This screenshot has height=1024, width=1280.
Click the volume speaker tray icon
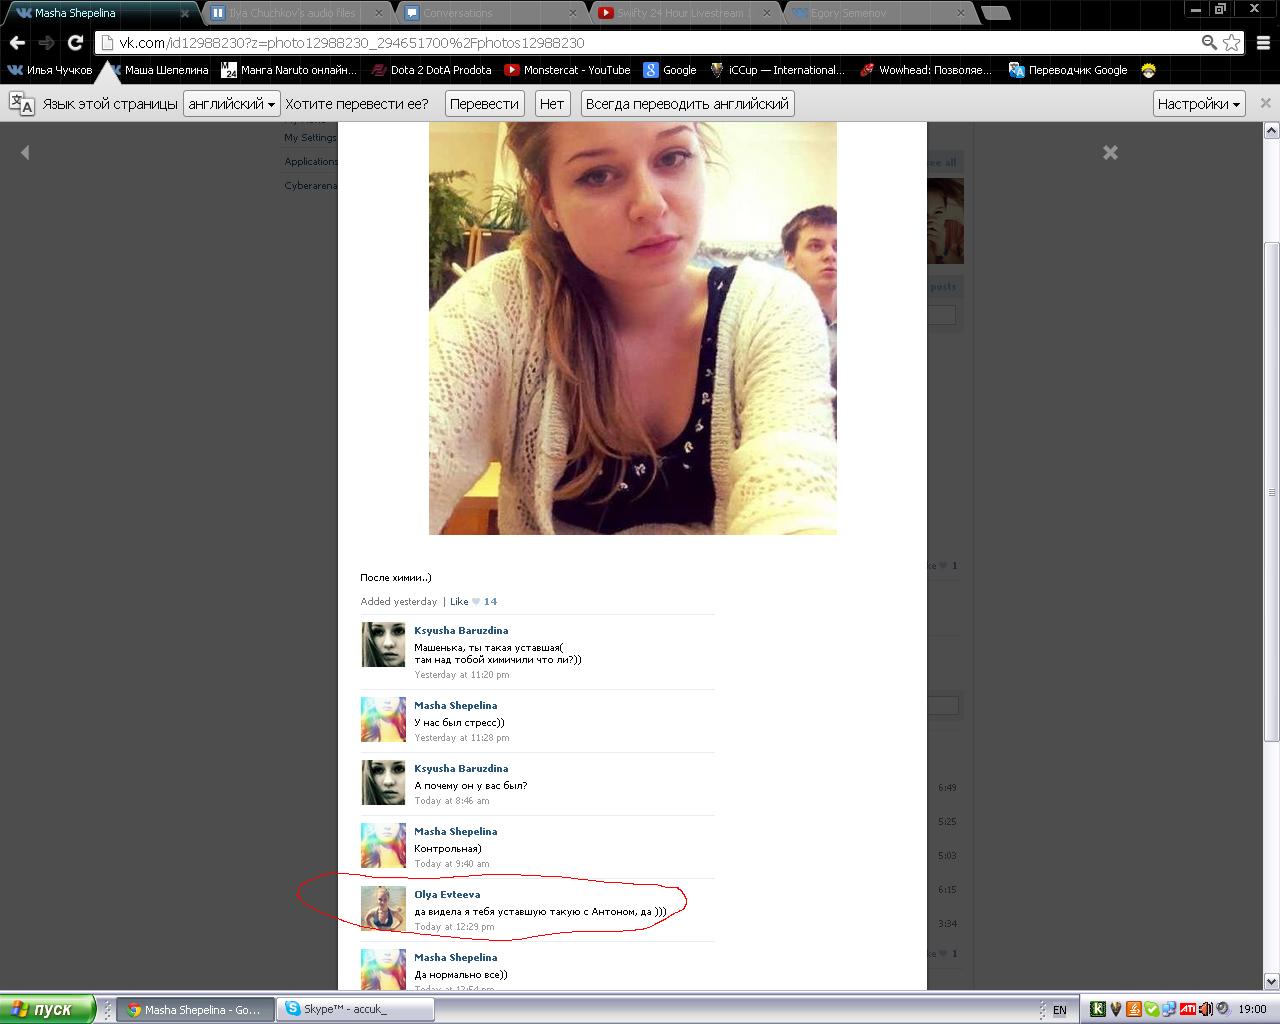pos(1206,1009)
